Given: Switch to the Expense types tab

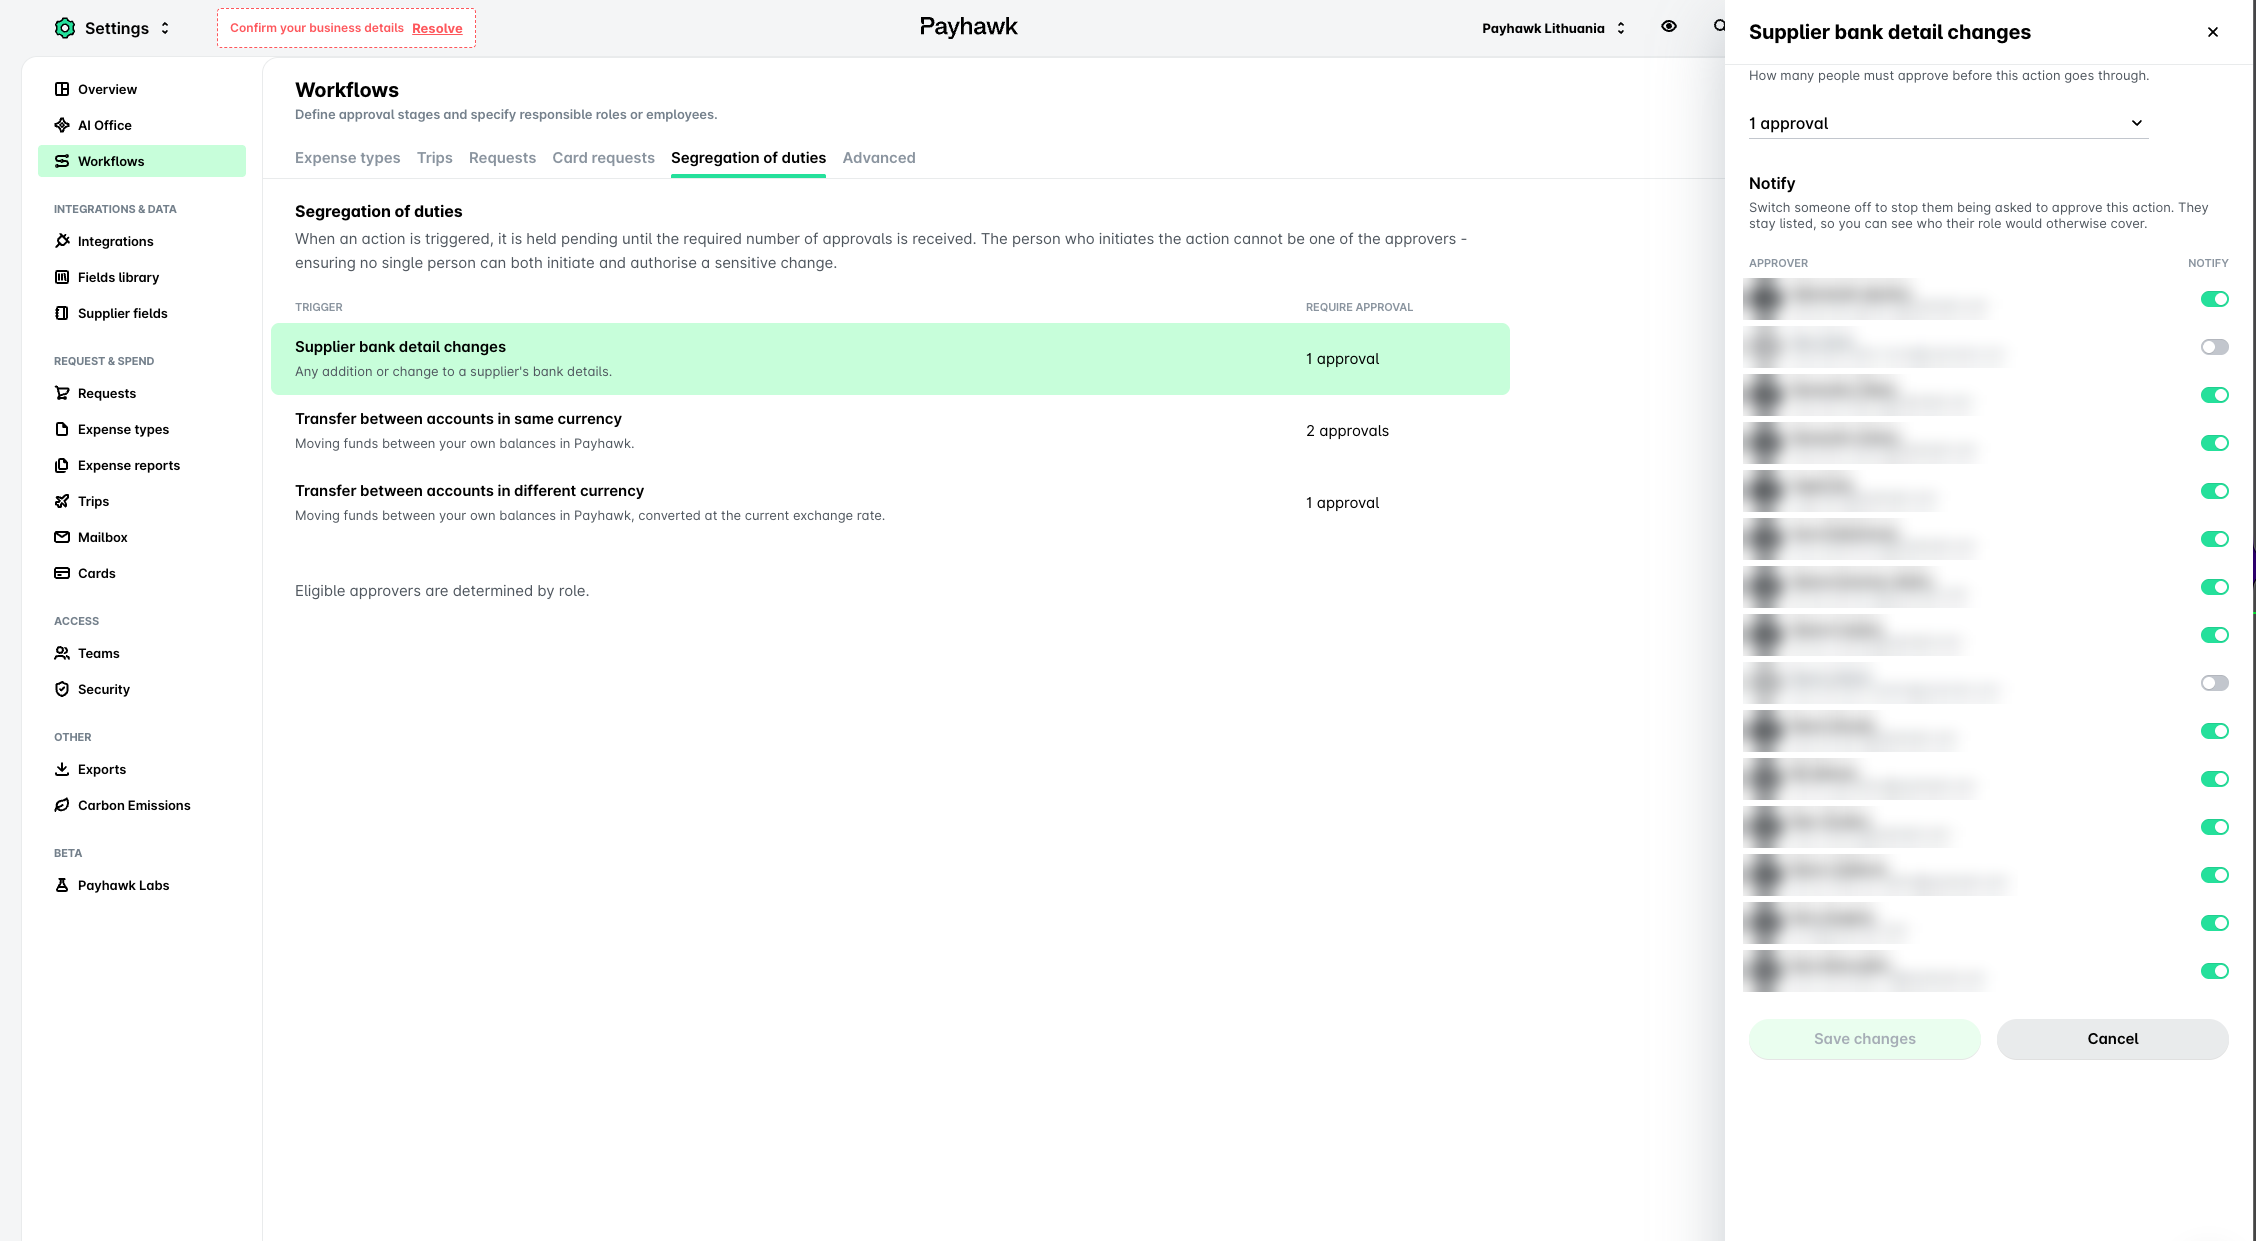Looking at the screenshot, I should 347,158.
